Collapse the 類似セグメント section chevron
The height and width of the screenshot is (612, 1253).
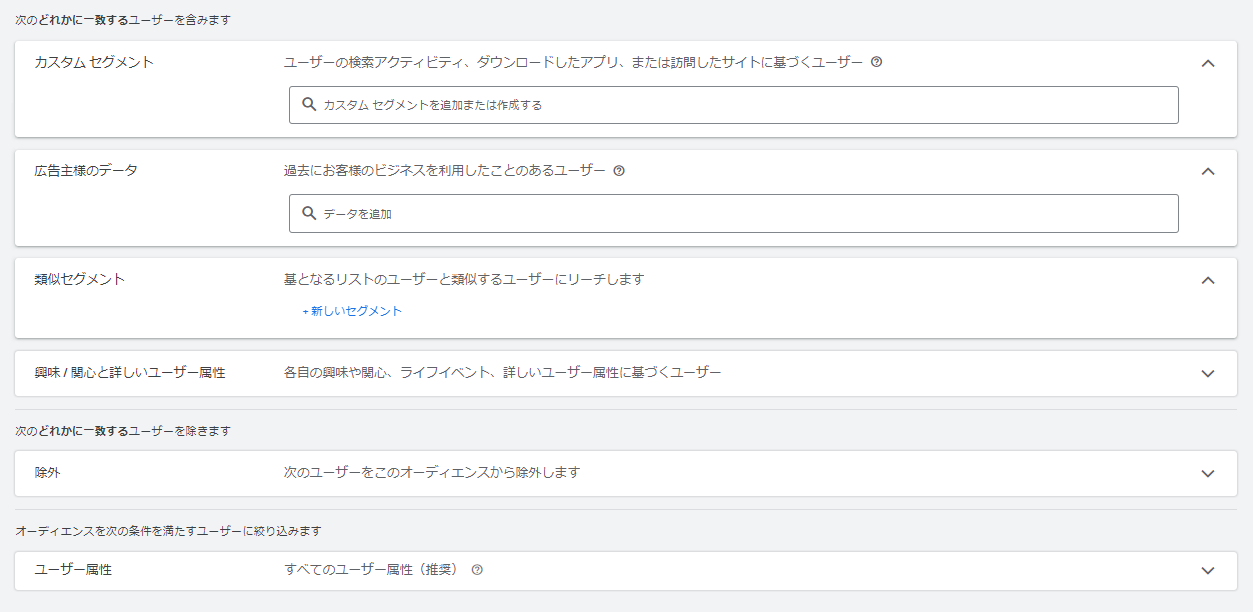[x=1207, y=280]
